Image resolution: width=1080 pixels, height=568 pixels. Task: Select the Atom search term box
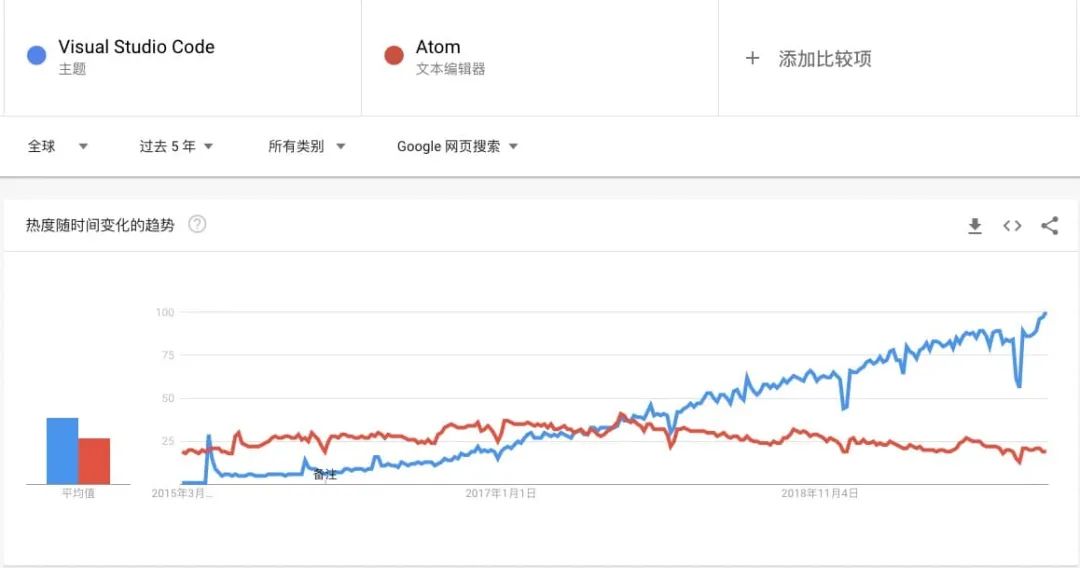click(x=438, y=47)
